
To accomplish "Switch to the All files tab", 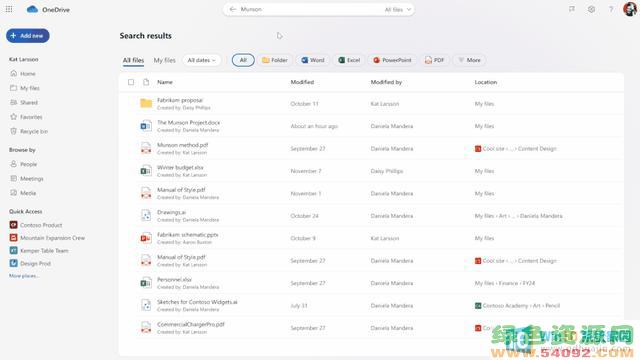I will pyautogui.click(x=133, y=60).
